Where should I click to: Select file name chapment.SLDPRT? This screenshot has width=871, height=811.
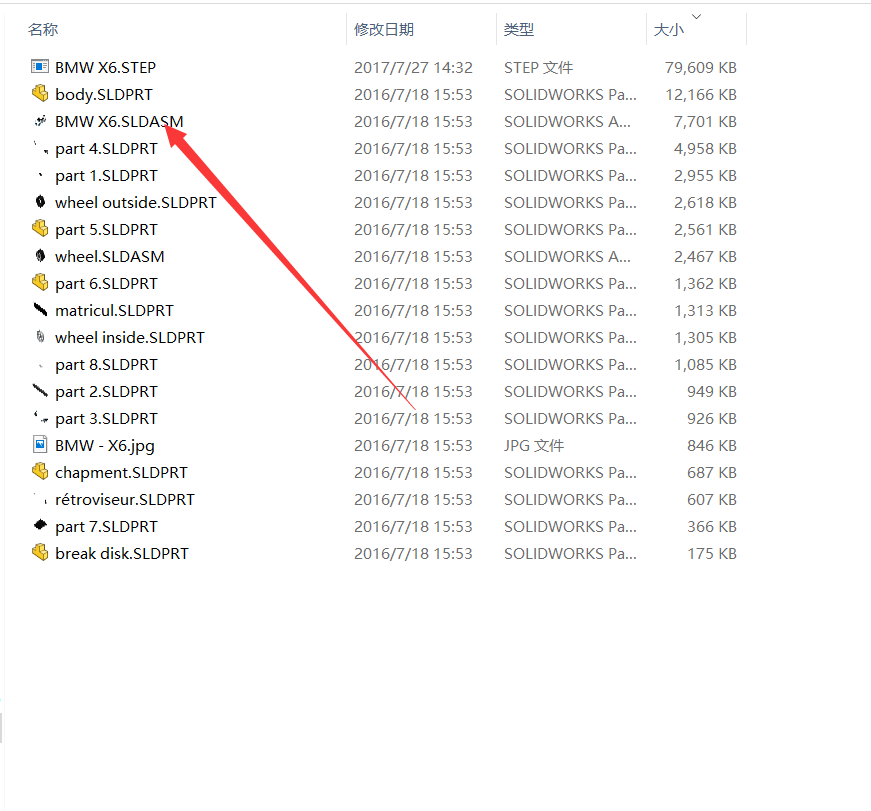[121, 473]
